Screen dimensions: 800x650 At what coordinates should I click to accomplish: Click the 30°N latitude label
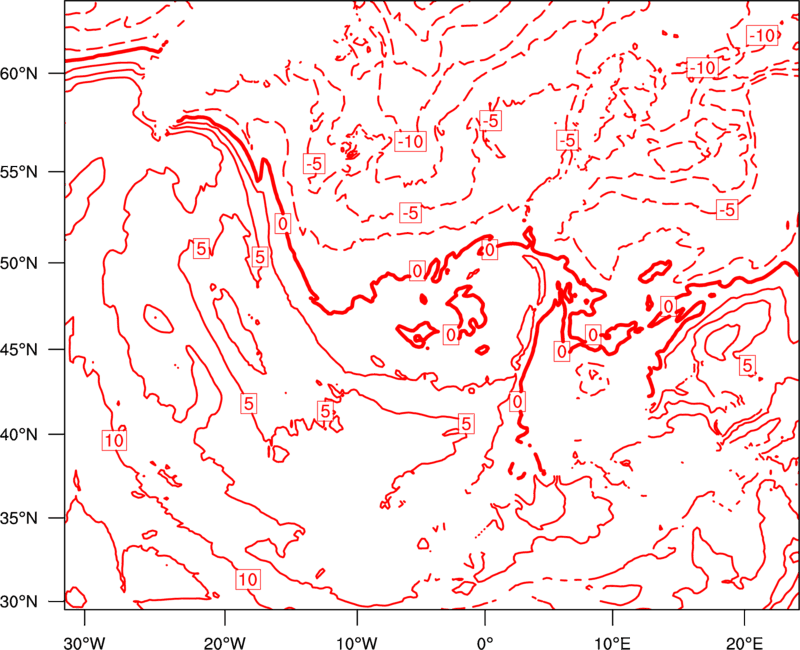(x=19, y=602)
